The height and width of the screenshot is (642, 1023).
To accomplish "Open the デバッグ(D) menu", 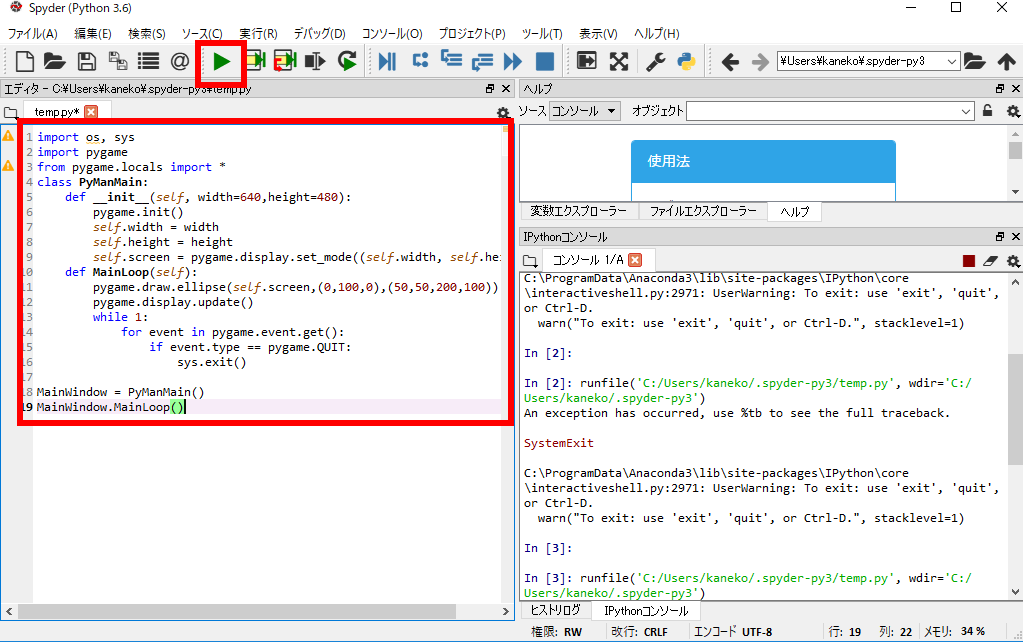I will [x=319, y=33].
